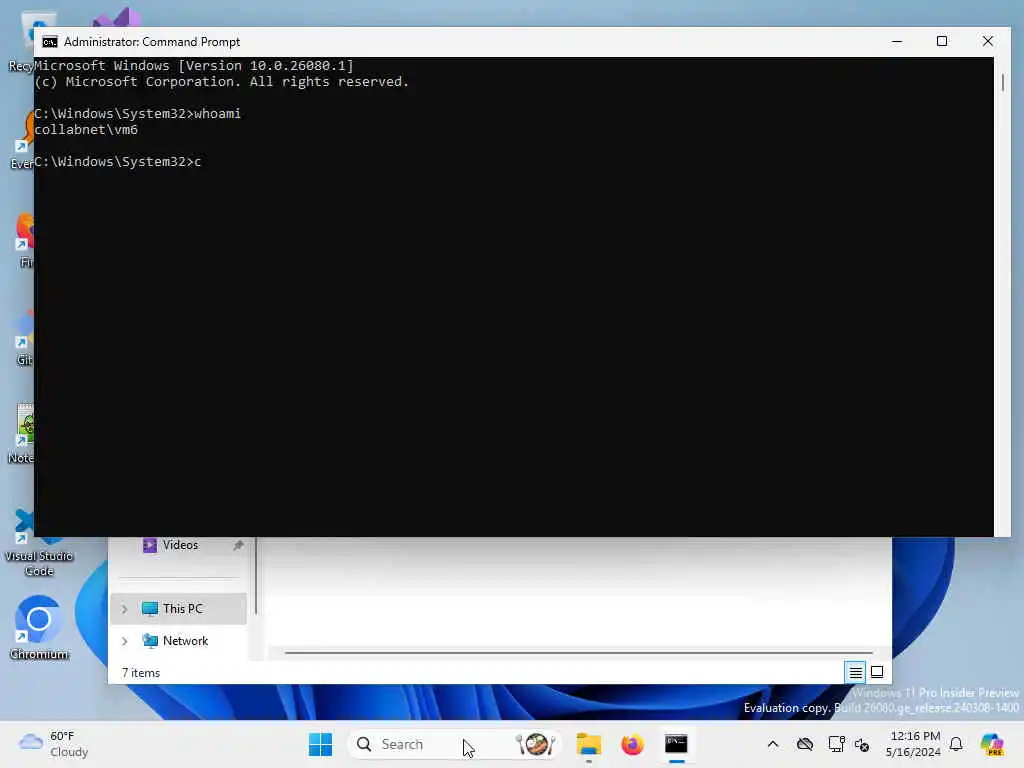This screenshot has height=768, width=1024.
Task: Select This PC in File Explorer sidebar
Action: click(x=178, y=609)
